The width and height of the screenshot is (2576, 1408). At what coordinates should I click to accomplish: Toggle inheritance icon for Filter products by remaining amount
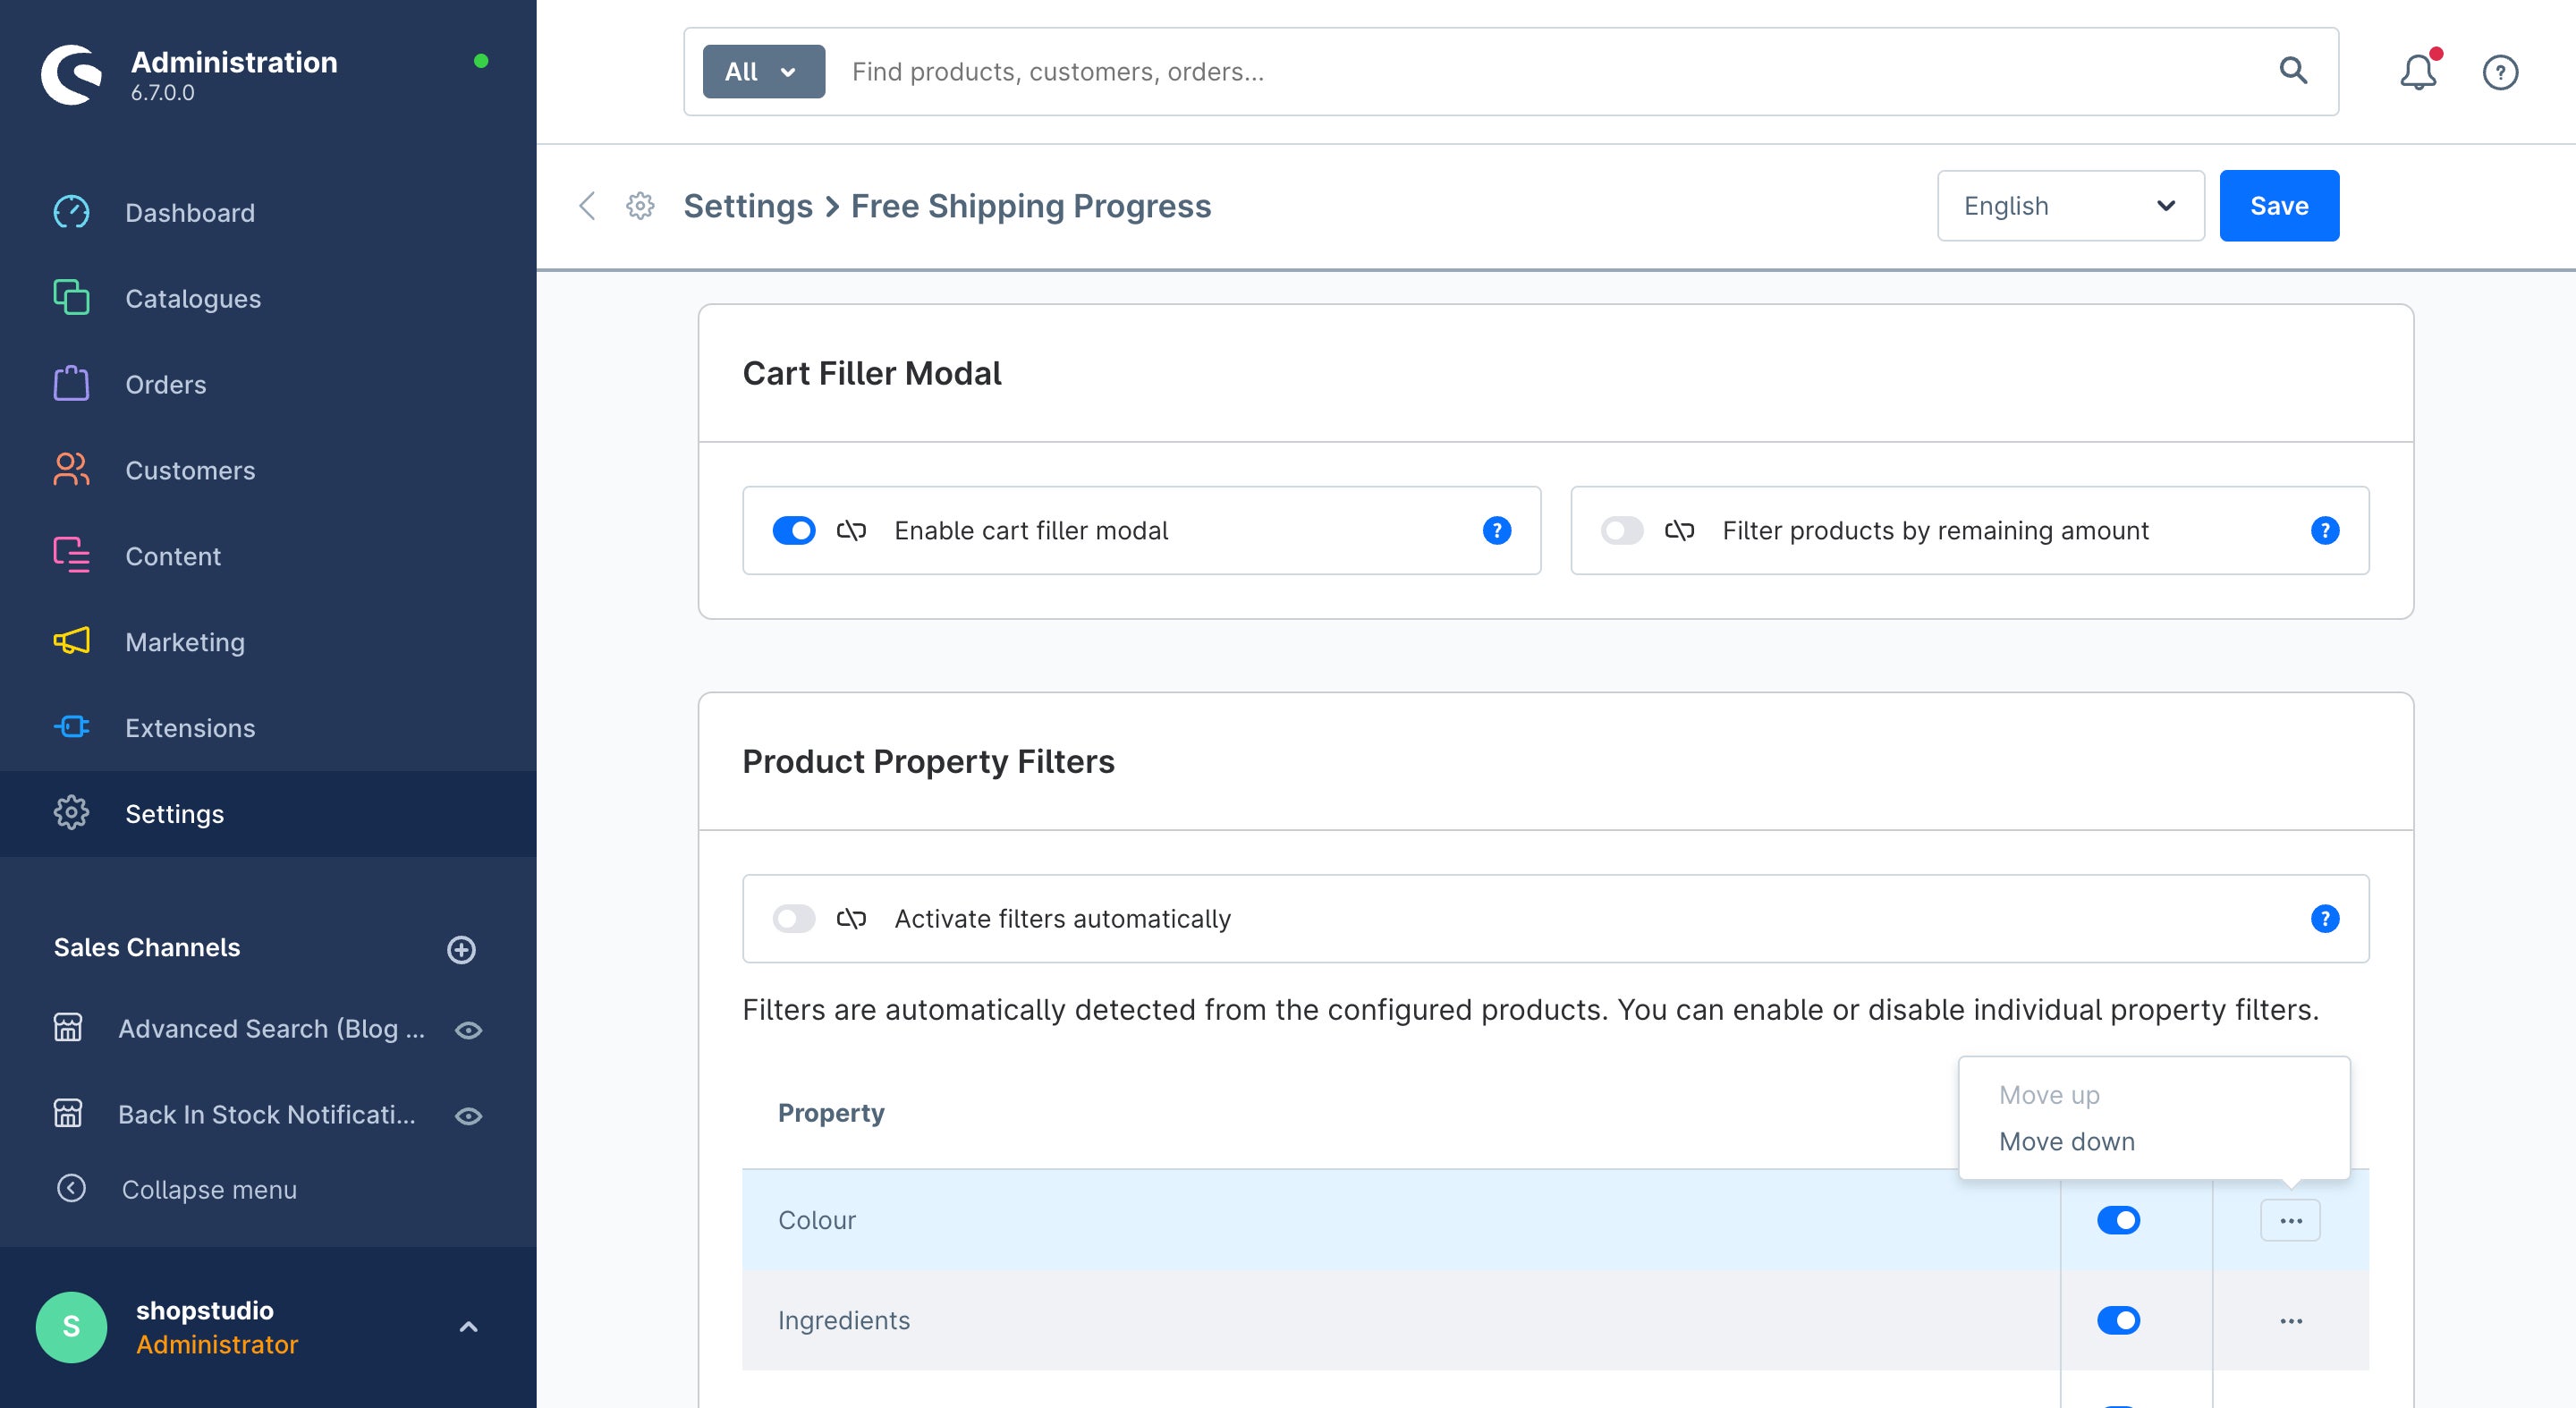click(1679, 530)
